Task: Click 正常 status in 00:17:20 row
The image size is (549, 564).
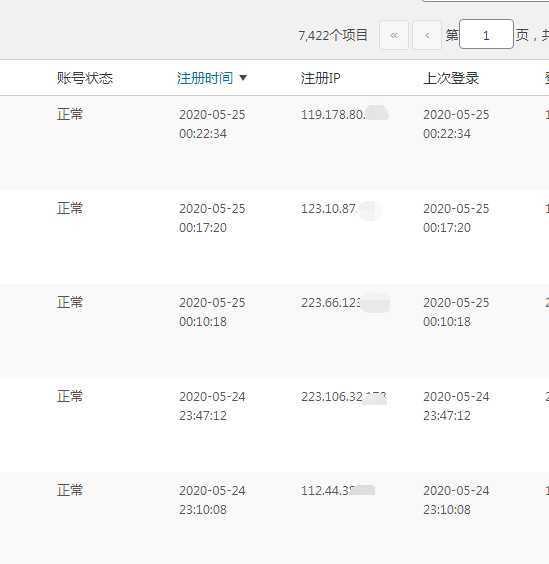Action: click(70, 208)
